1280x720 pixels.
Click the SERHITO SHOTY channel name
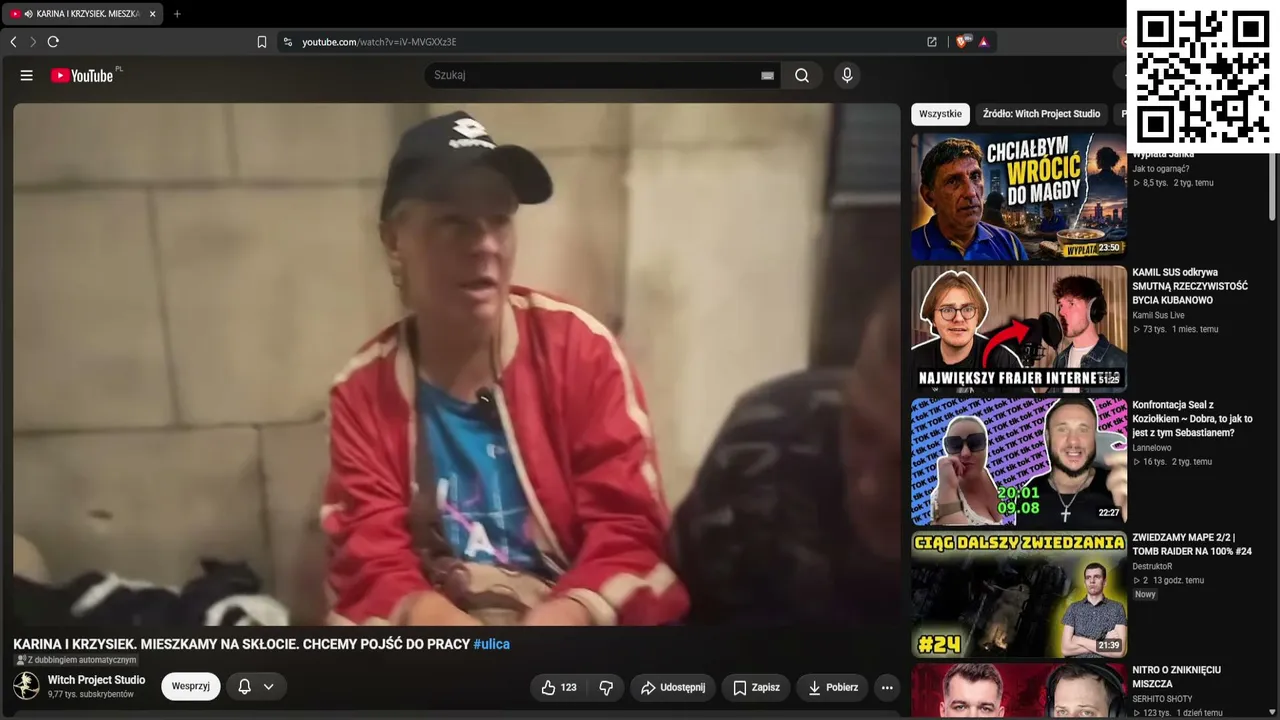pyautogui.click(x=1163, y=699)
